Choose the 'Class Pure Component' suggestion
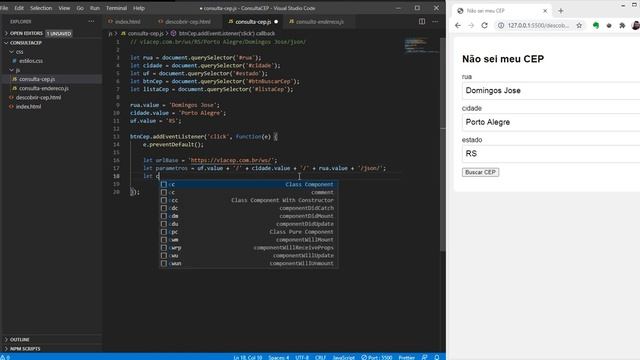Screen dimensions: 640x360 [x=249, y=232]
